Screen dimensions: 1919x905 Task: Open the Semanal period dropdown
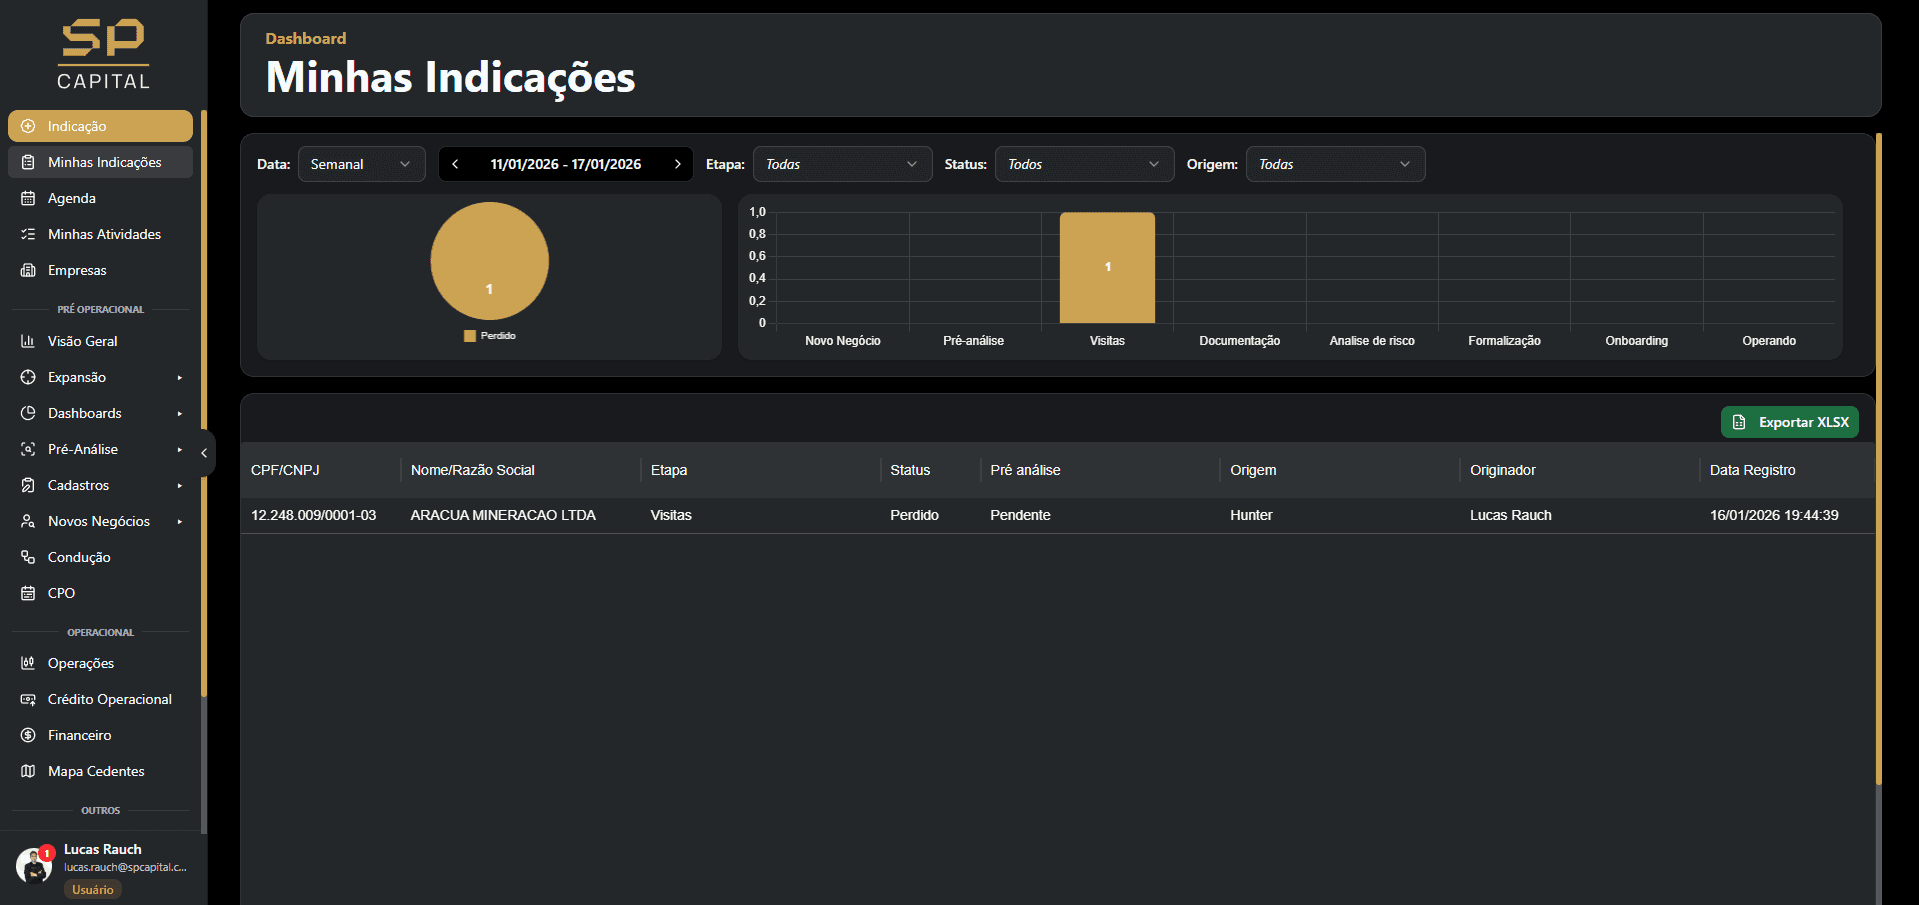coord(361,164)
